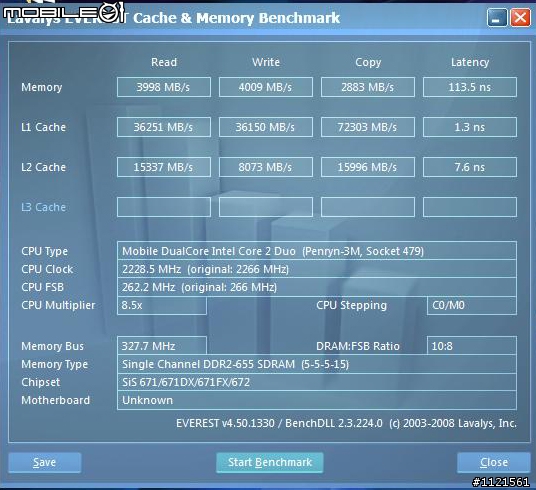Select L2 Cache Copy 15996 MB/s

(x=367, y=167)
